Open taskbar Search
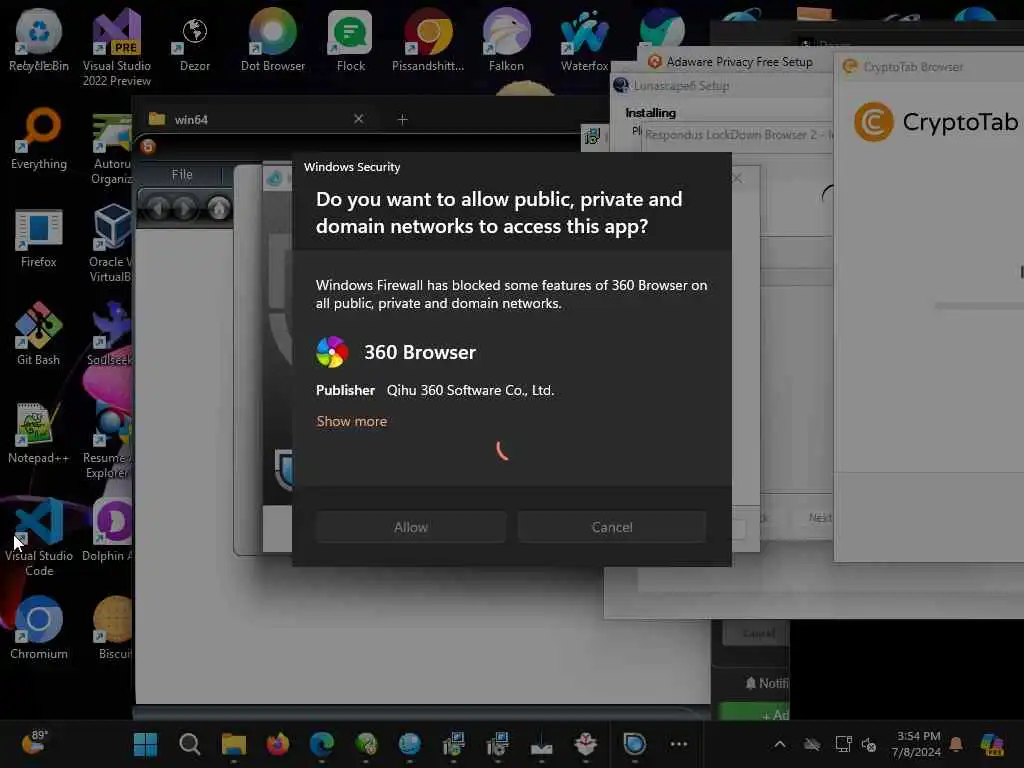Image resolution: width=1024 pixels, height=768 pixels. pos(189,744)
